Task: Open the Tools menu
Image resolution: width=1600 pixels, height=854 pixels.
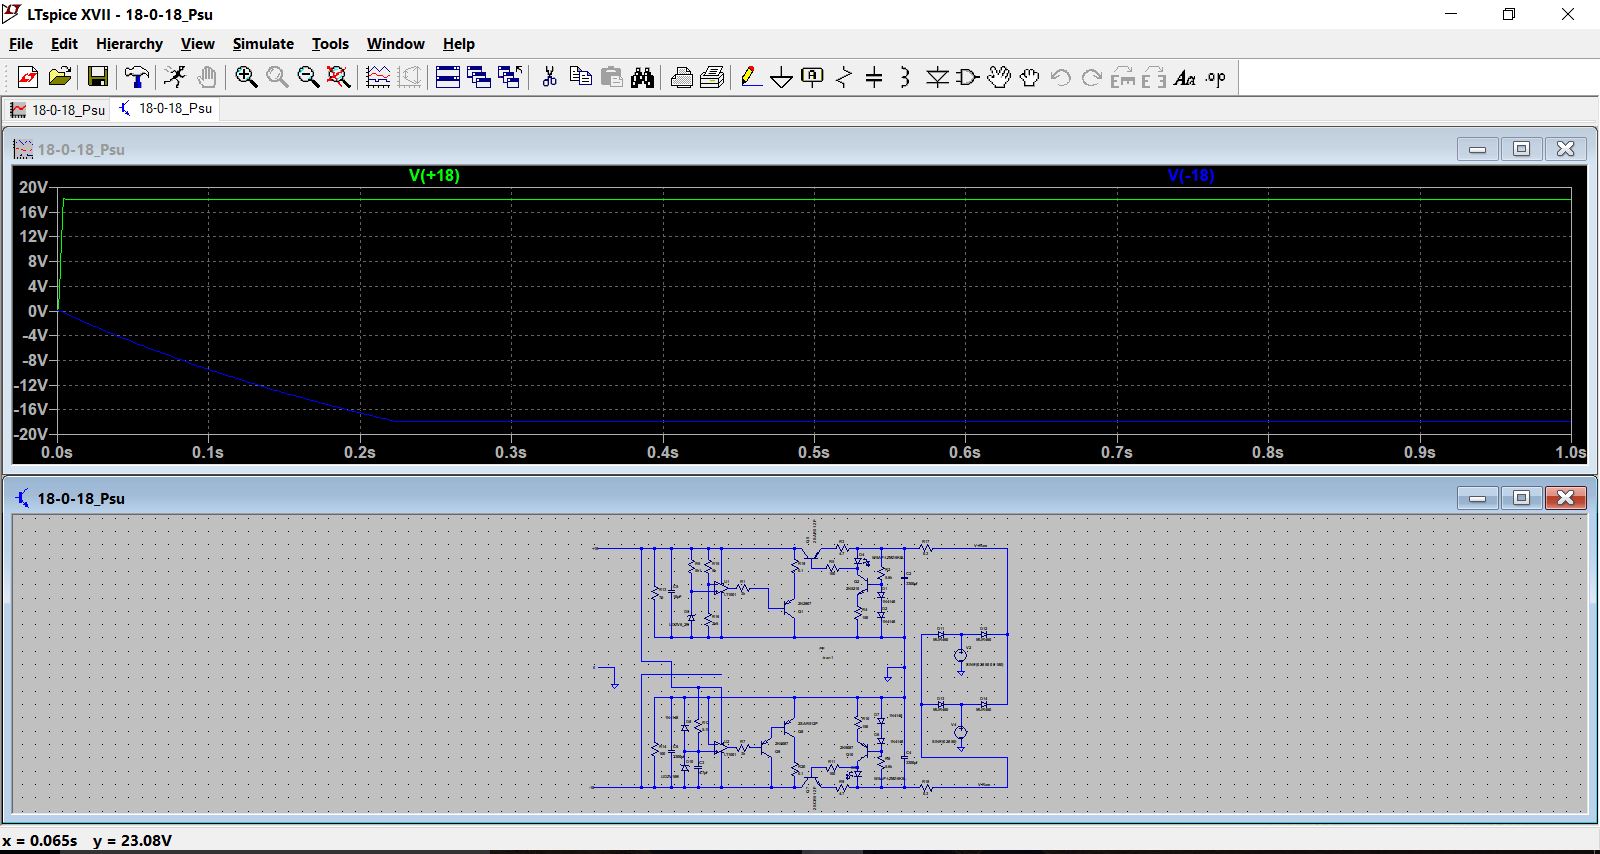Action: (330, 44)
